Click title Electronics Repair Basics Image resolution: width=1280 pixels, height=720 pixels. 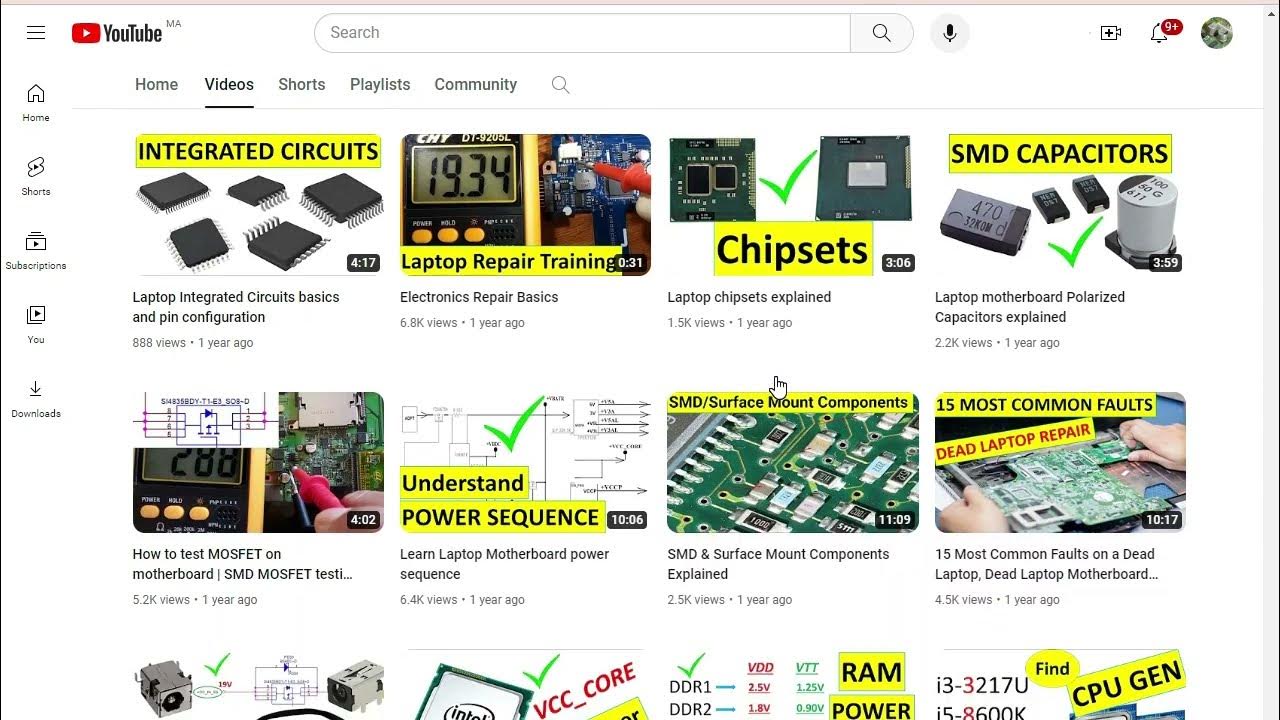click(x=479, y=297)
